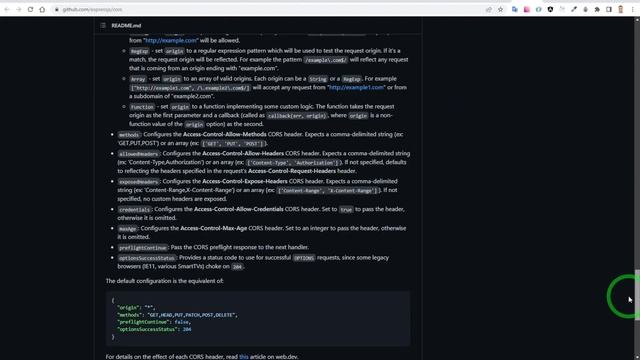
Task: Open the faint grey extension icon
Action: click(x=562, y=9)
